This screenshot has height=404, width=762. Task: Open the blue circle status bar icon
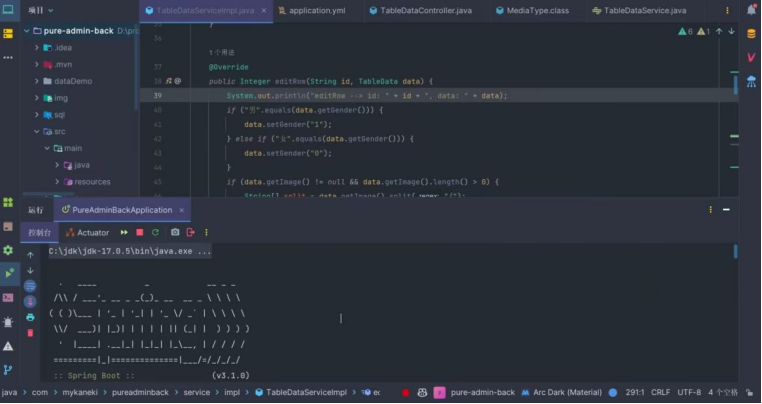coord(613,392)
